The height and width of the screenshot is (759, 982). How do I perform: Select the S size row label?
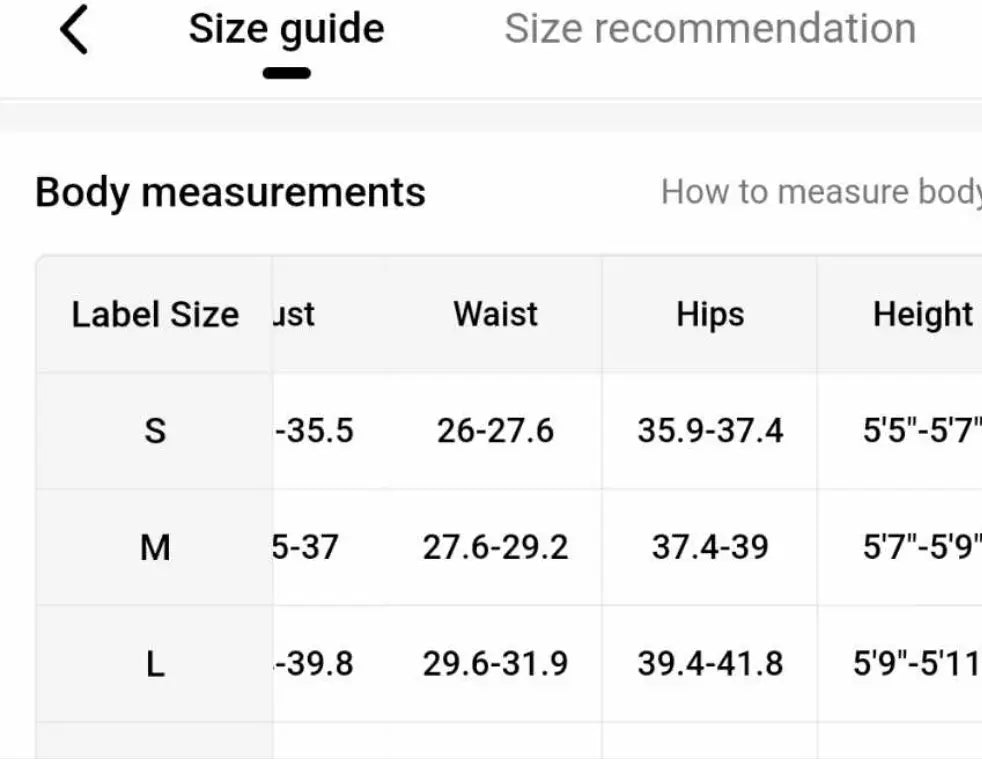point(155,431)
